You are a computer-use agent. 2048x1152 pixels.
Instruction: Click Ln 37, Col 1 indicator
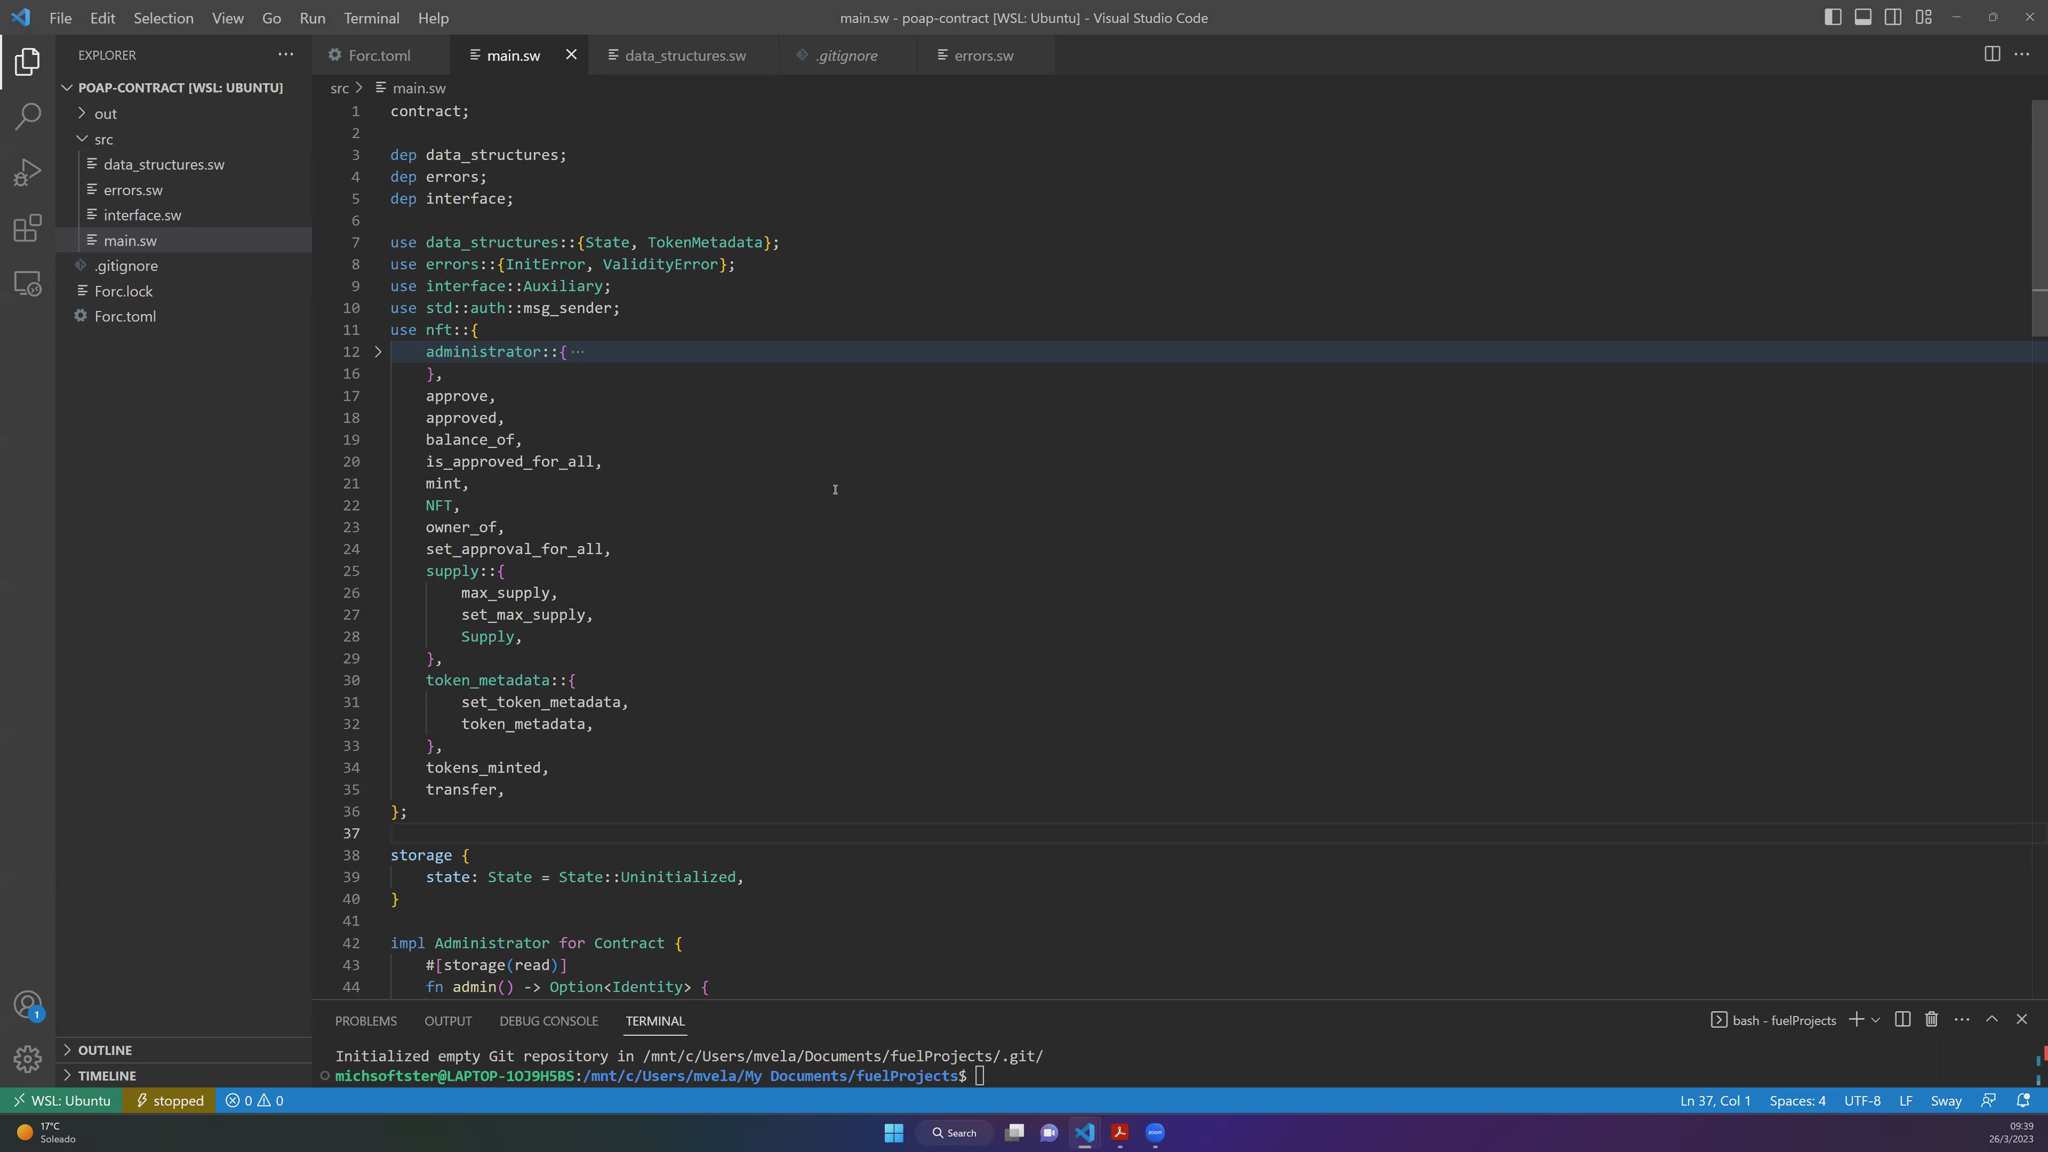coord(1715,1100)
